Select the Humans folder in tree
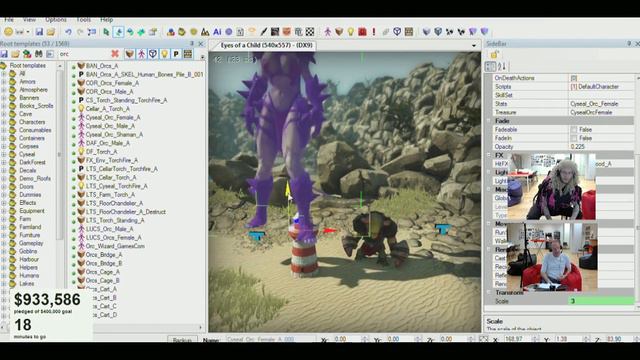 point(29,276)
